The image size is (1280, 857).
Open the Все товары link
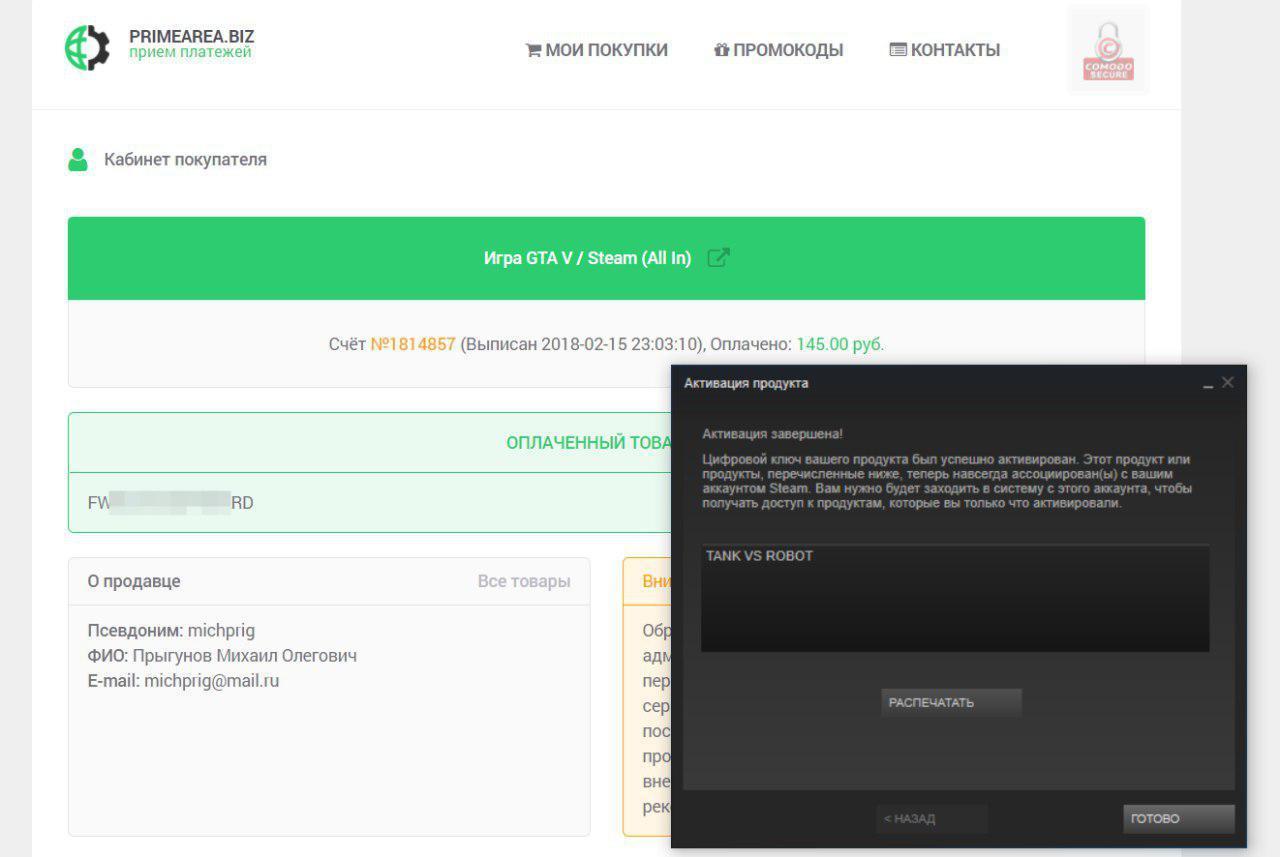[x=524, y=581]
